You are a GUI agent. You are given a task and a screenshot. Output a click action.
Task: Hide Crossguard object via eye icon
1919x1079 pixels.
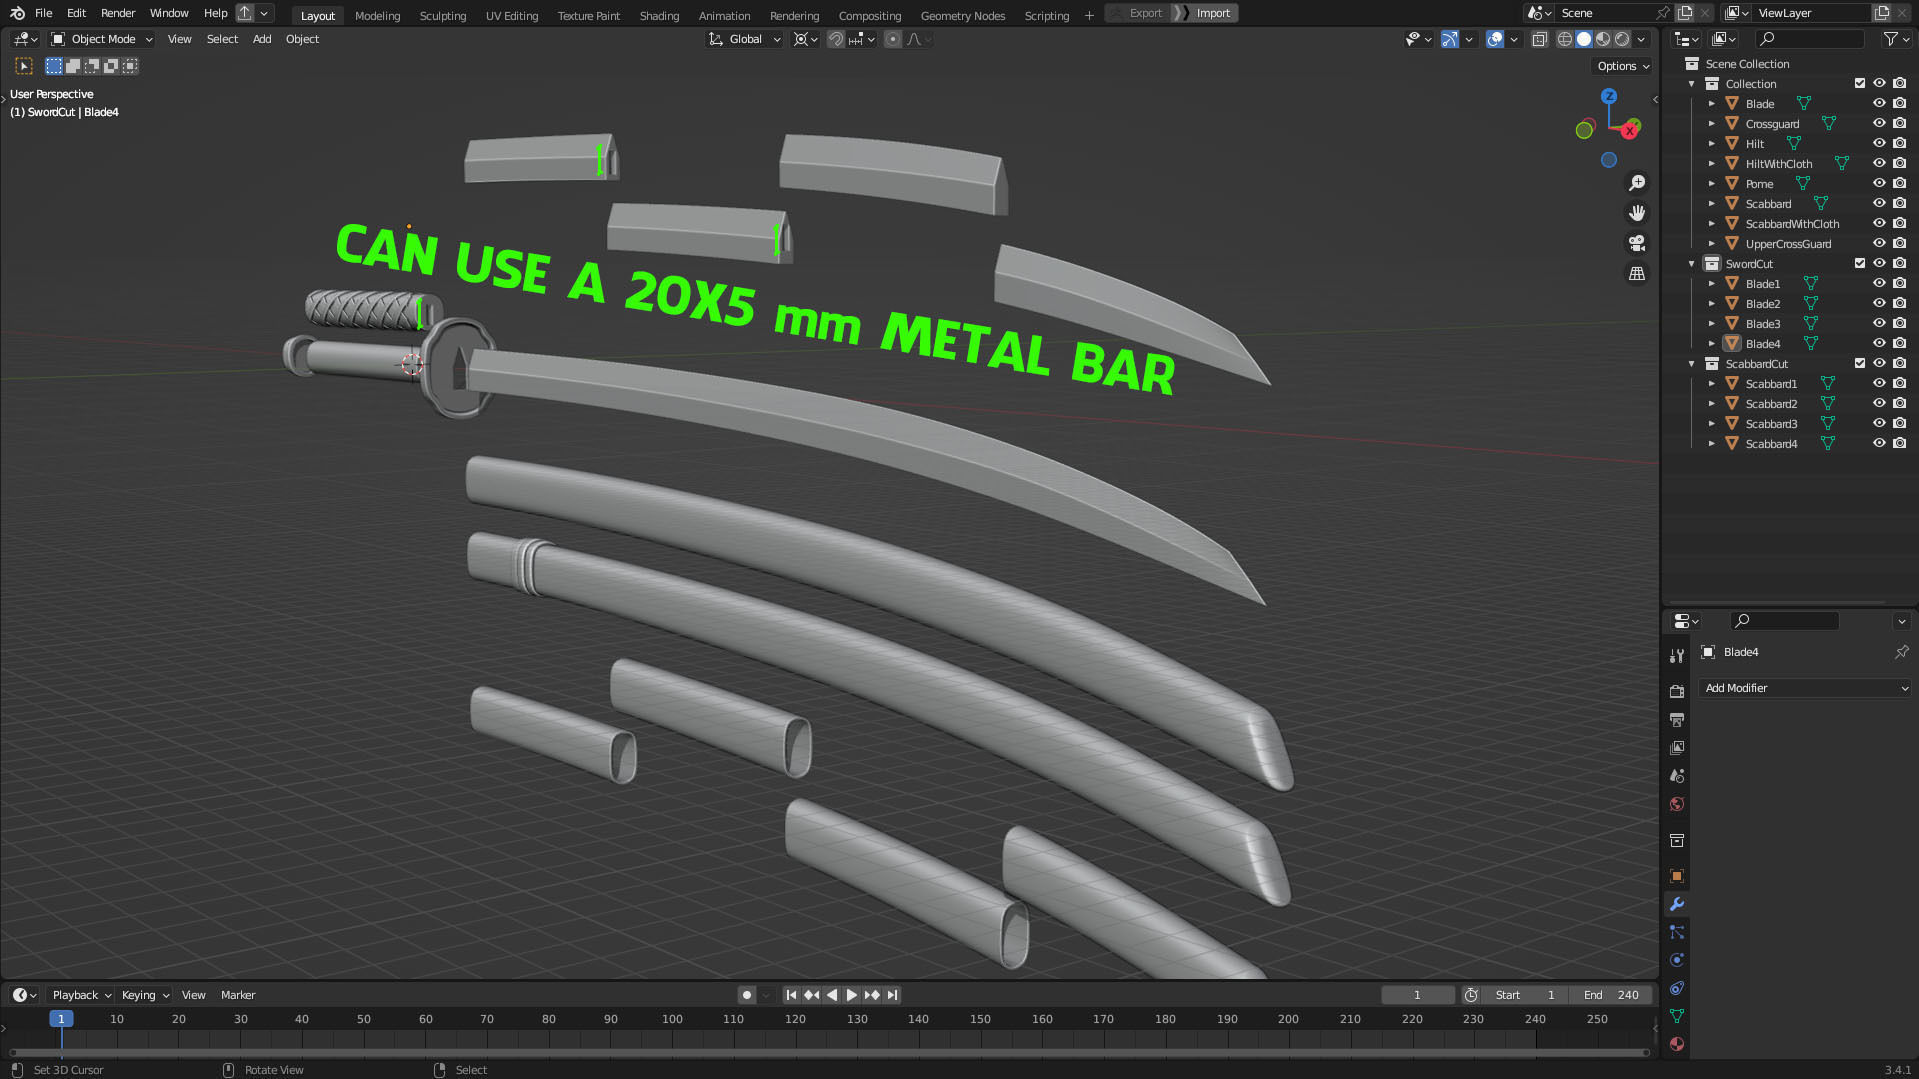click(1879, 124)
